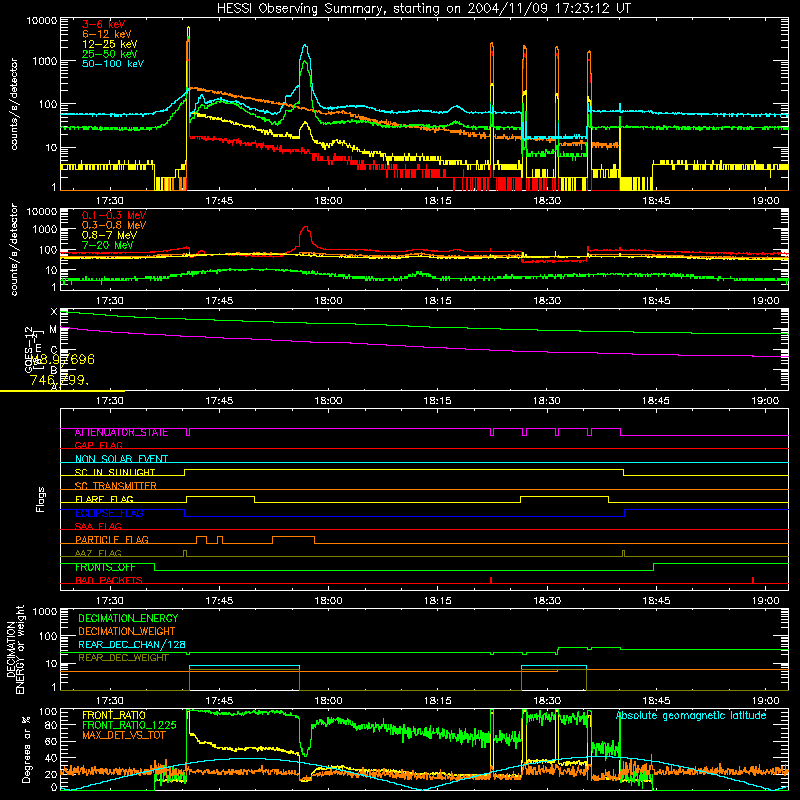The height and width of the screenshot is (800, 800).
Task: Click the SC_IN_SUNLIGHT flag label
Action: click(x=115, y=472)
